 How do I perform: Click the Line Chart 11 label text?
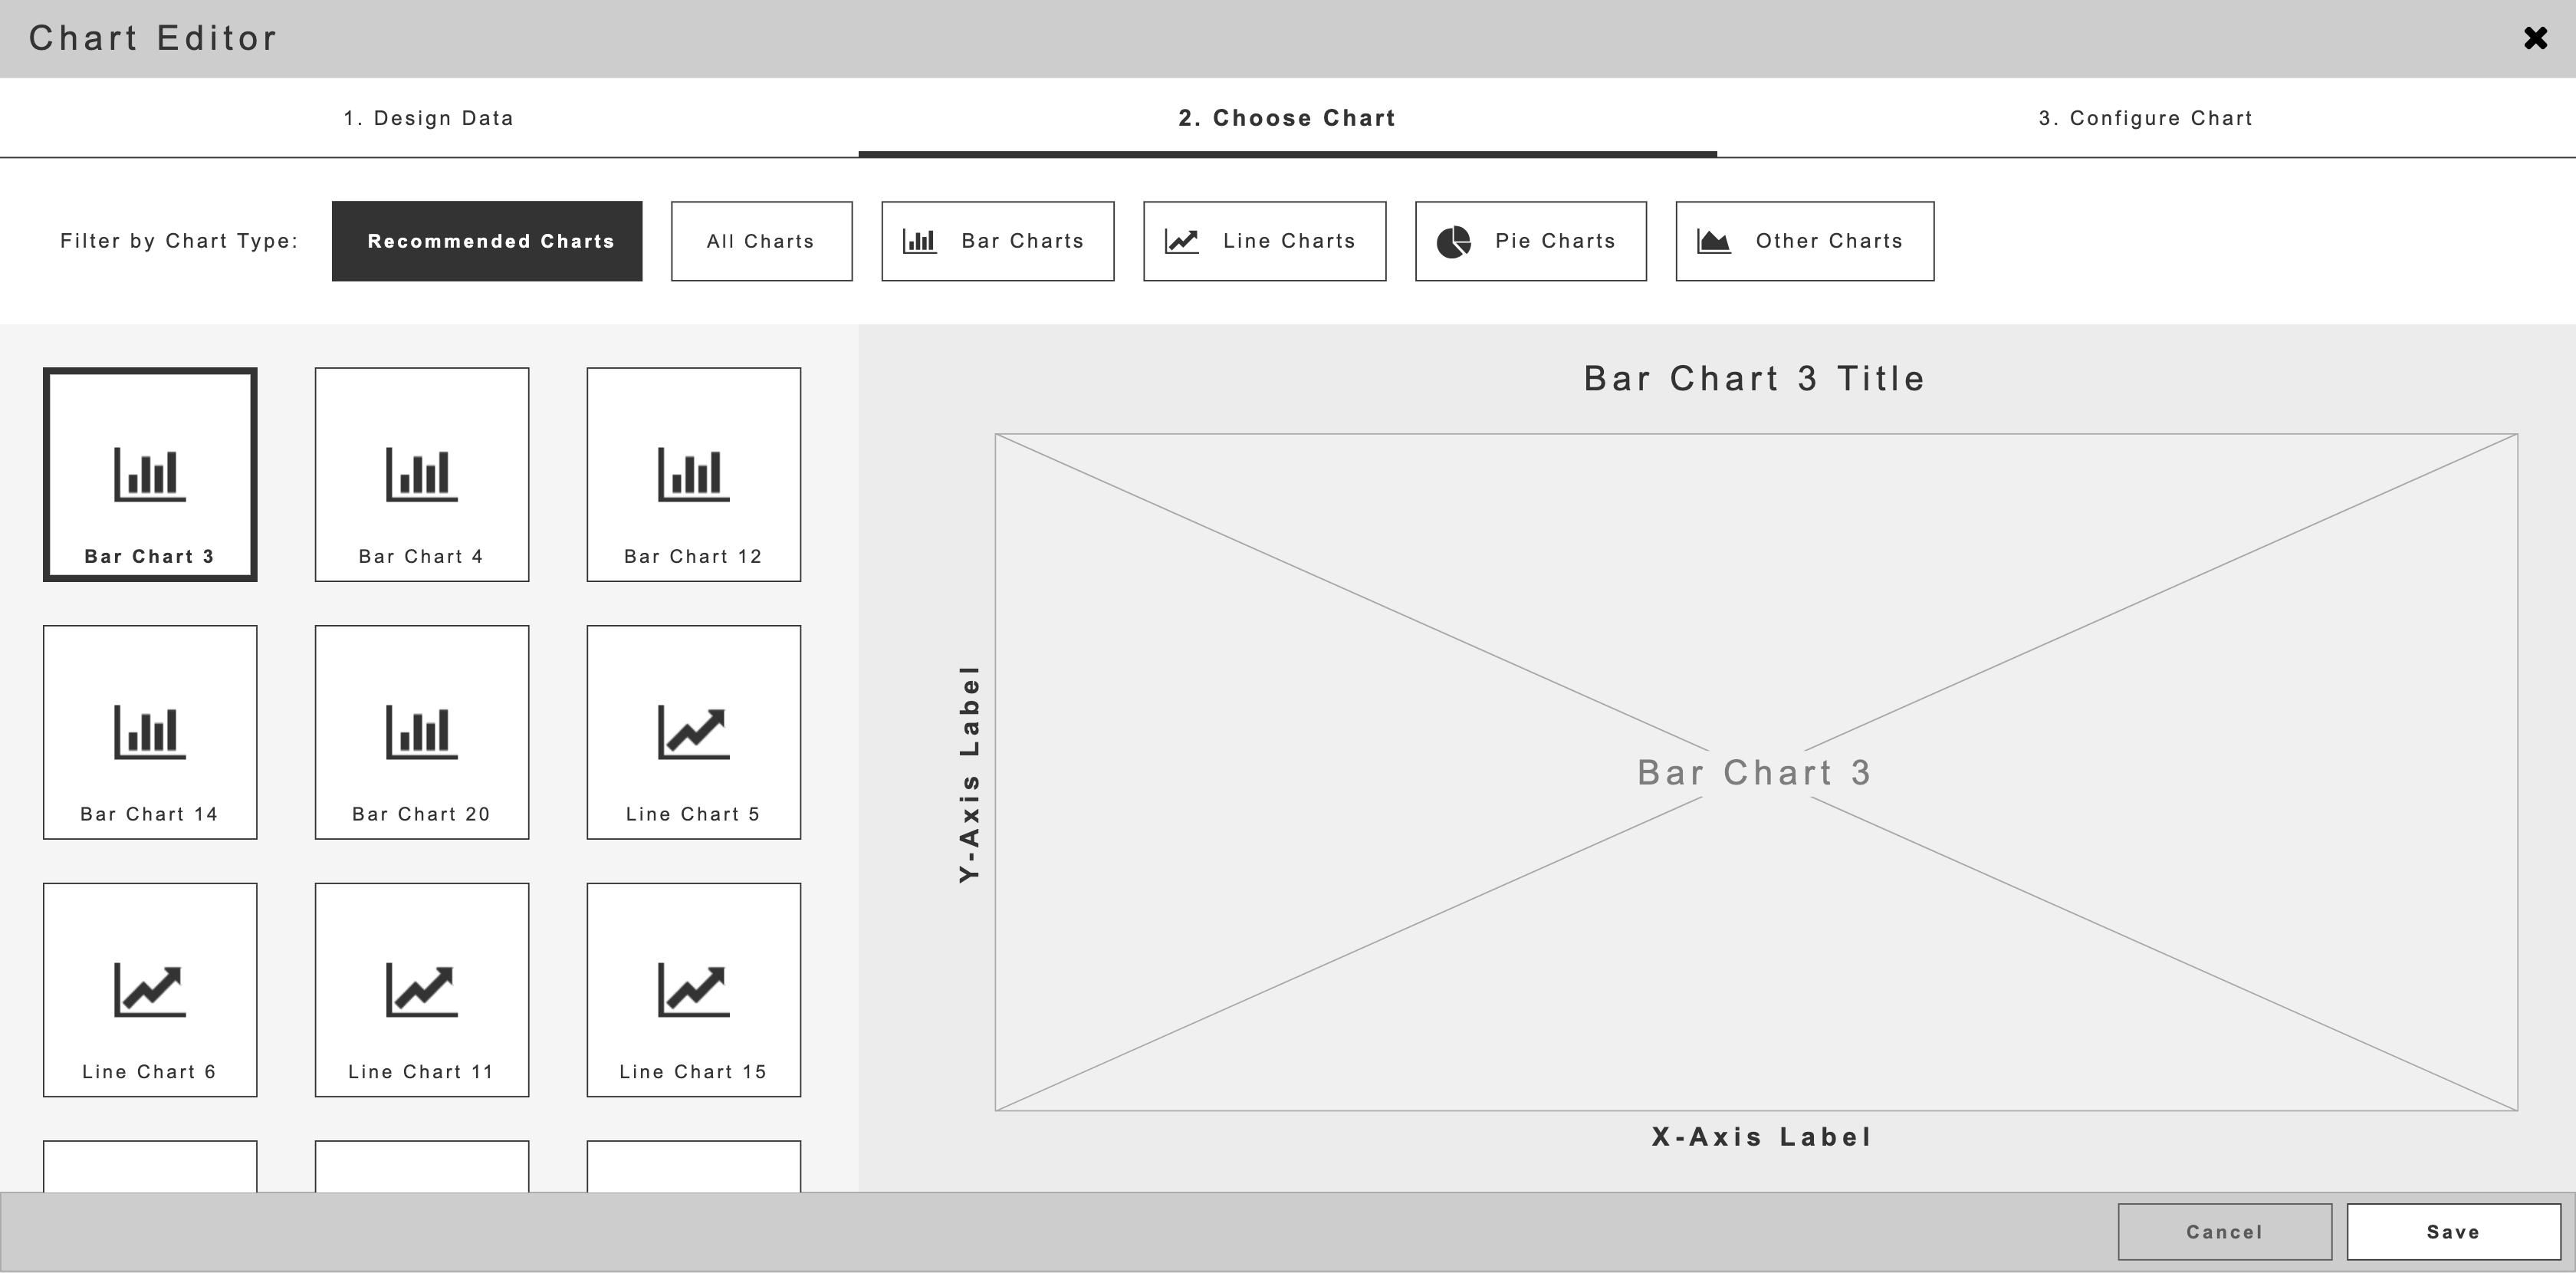tap(422, 1072)
